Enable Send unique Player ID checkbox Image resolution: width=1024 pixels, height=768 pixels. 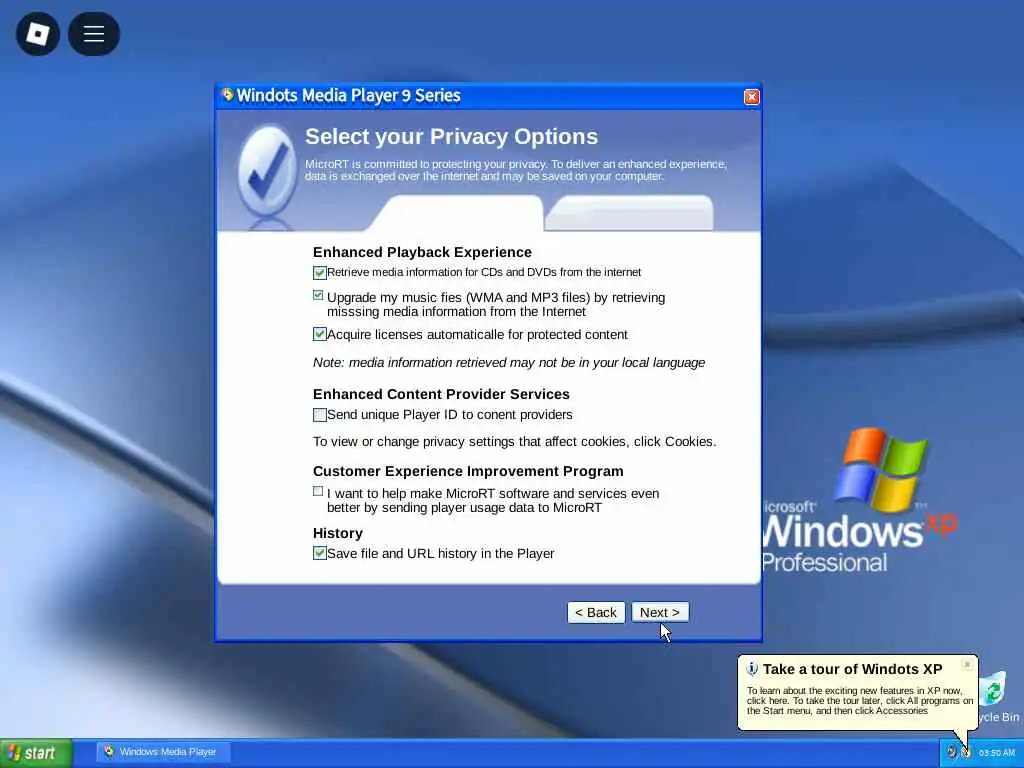pyautogui.click(x=319, y=415)
